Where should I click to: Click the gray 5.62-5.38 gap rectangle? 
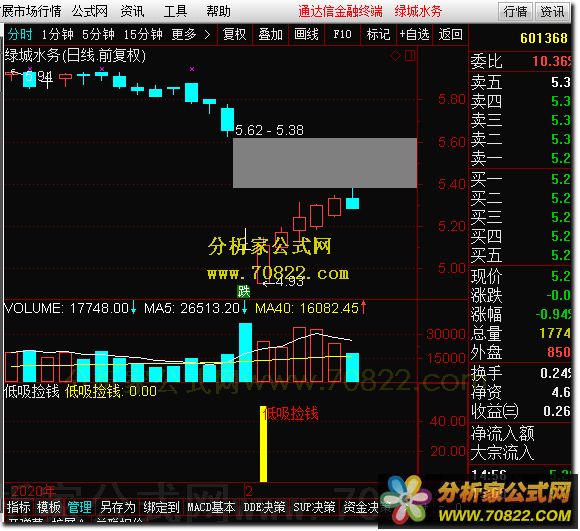click(x=325, y=163)
